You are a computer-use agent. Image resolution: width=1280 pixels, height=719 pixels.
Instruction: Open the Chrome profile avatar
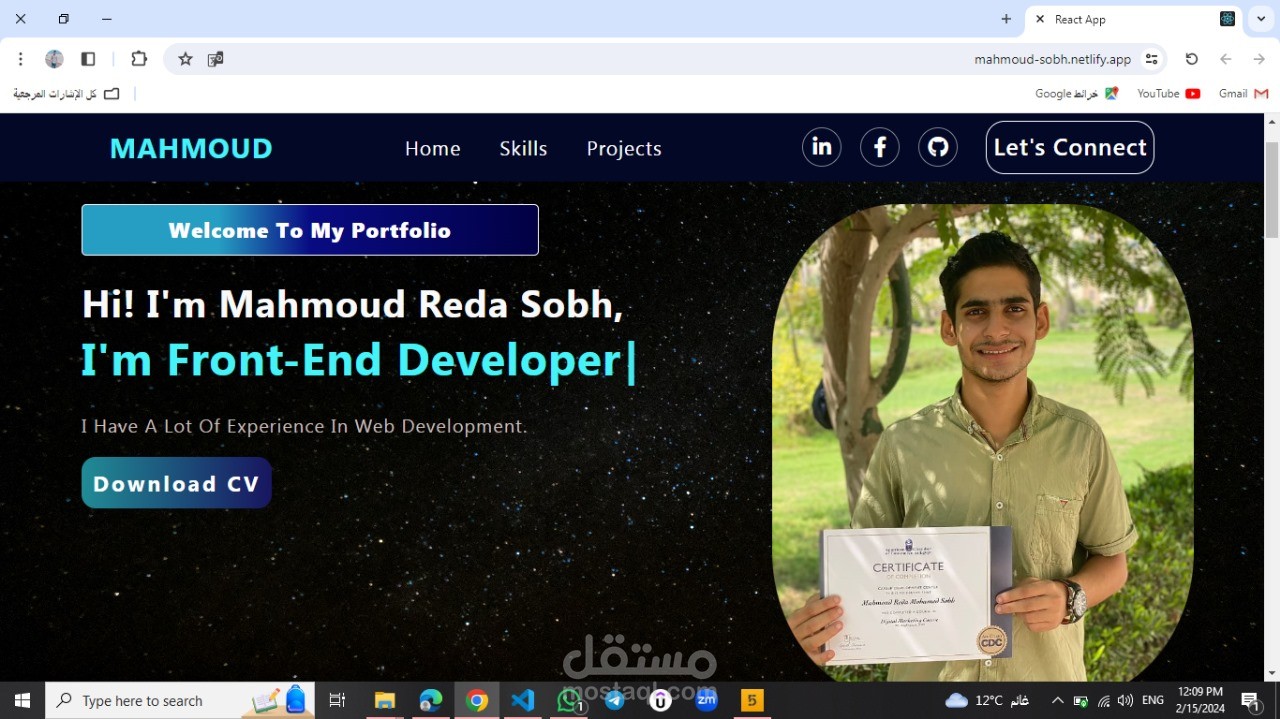pos(54,59)
